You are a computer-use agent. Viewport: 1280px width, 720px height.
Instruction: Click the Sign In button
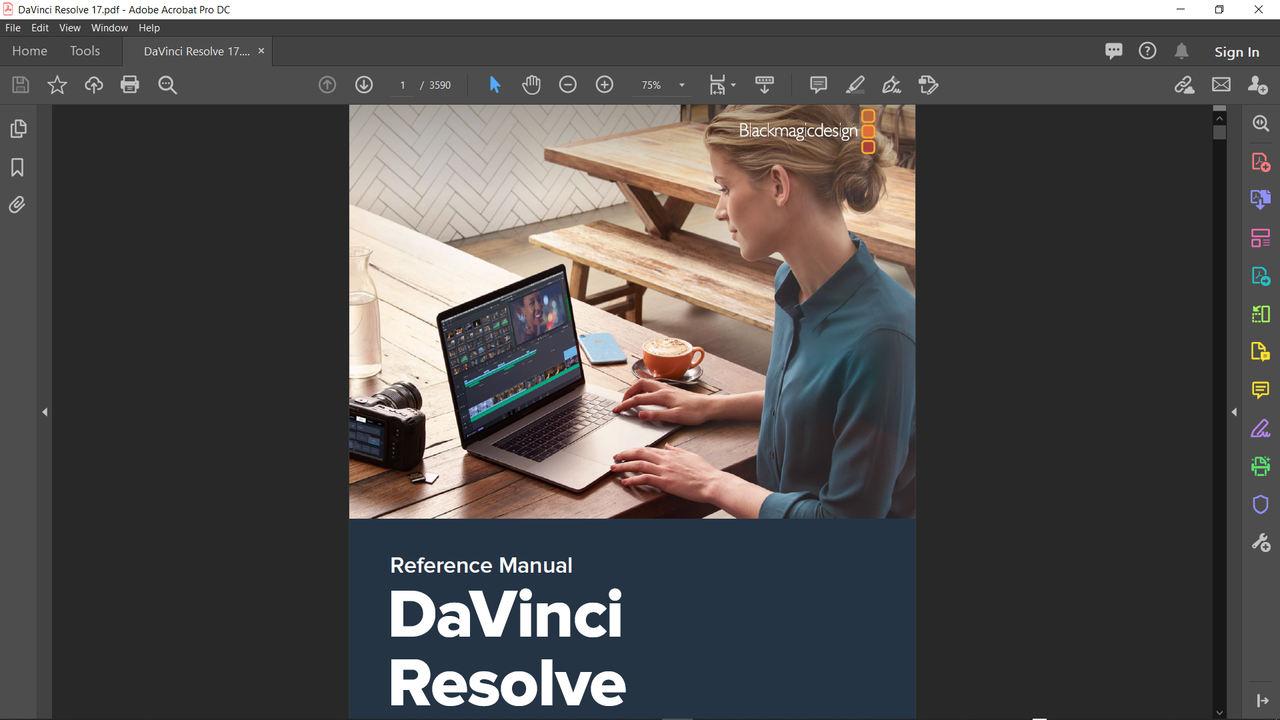pos(1237,52)
